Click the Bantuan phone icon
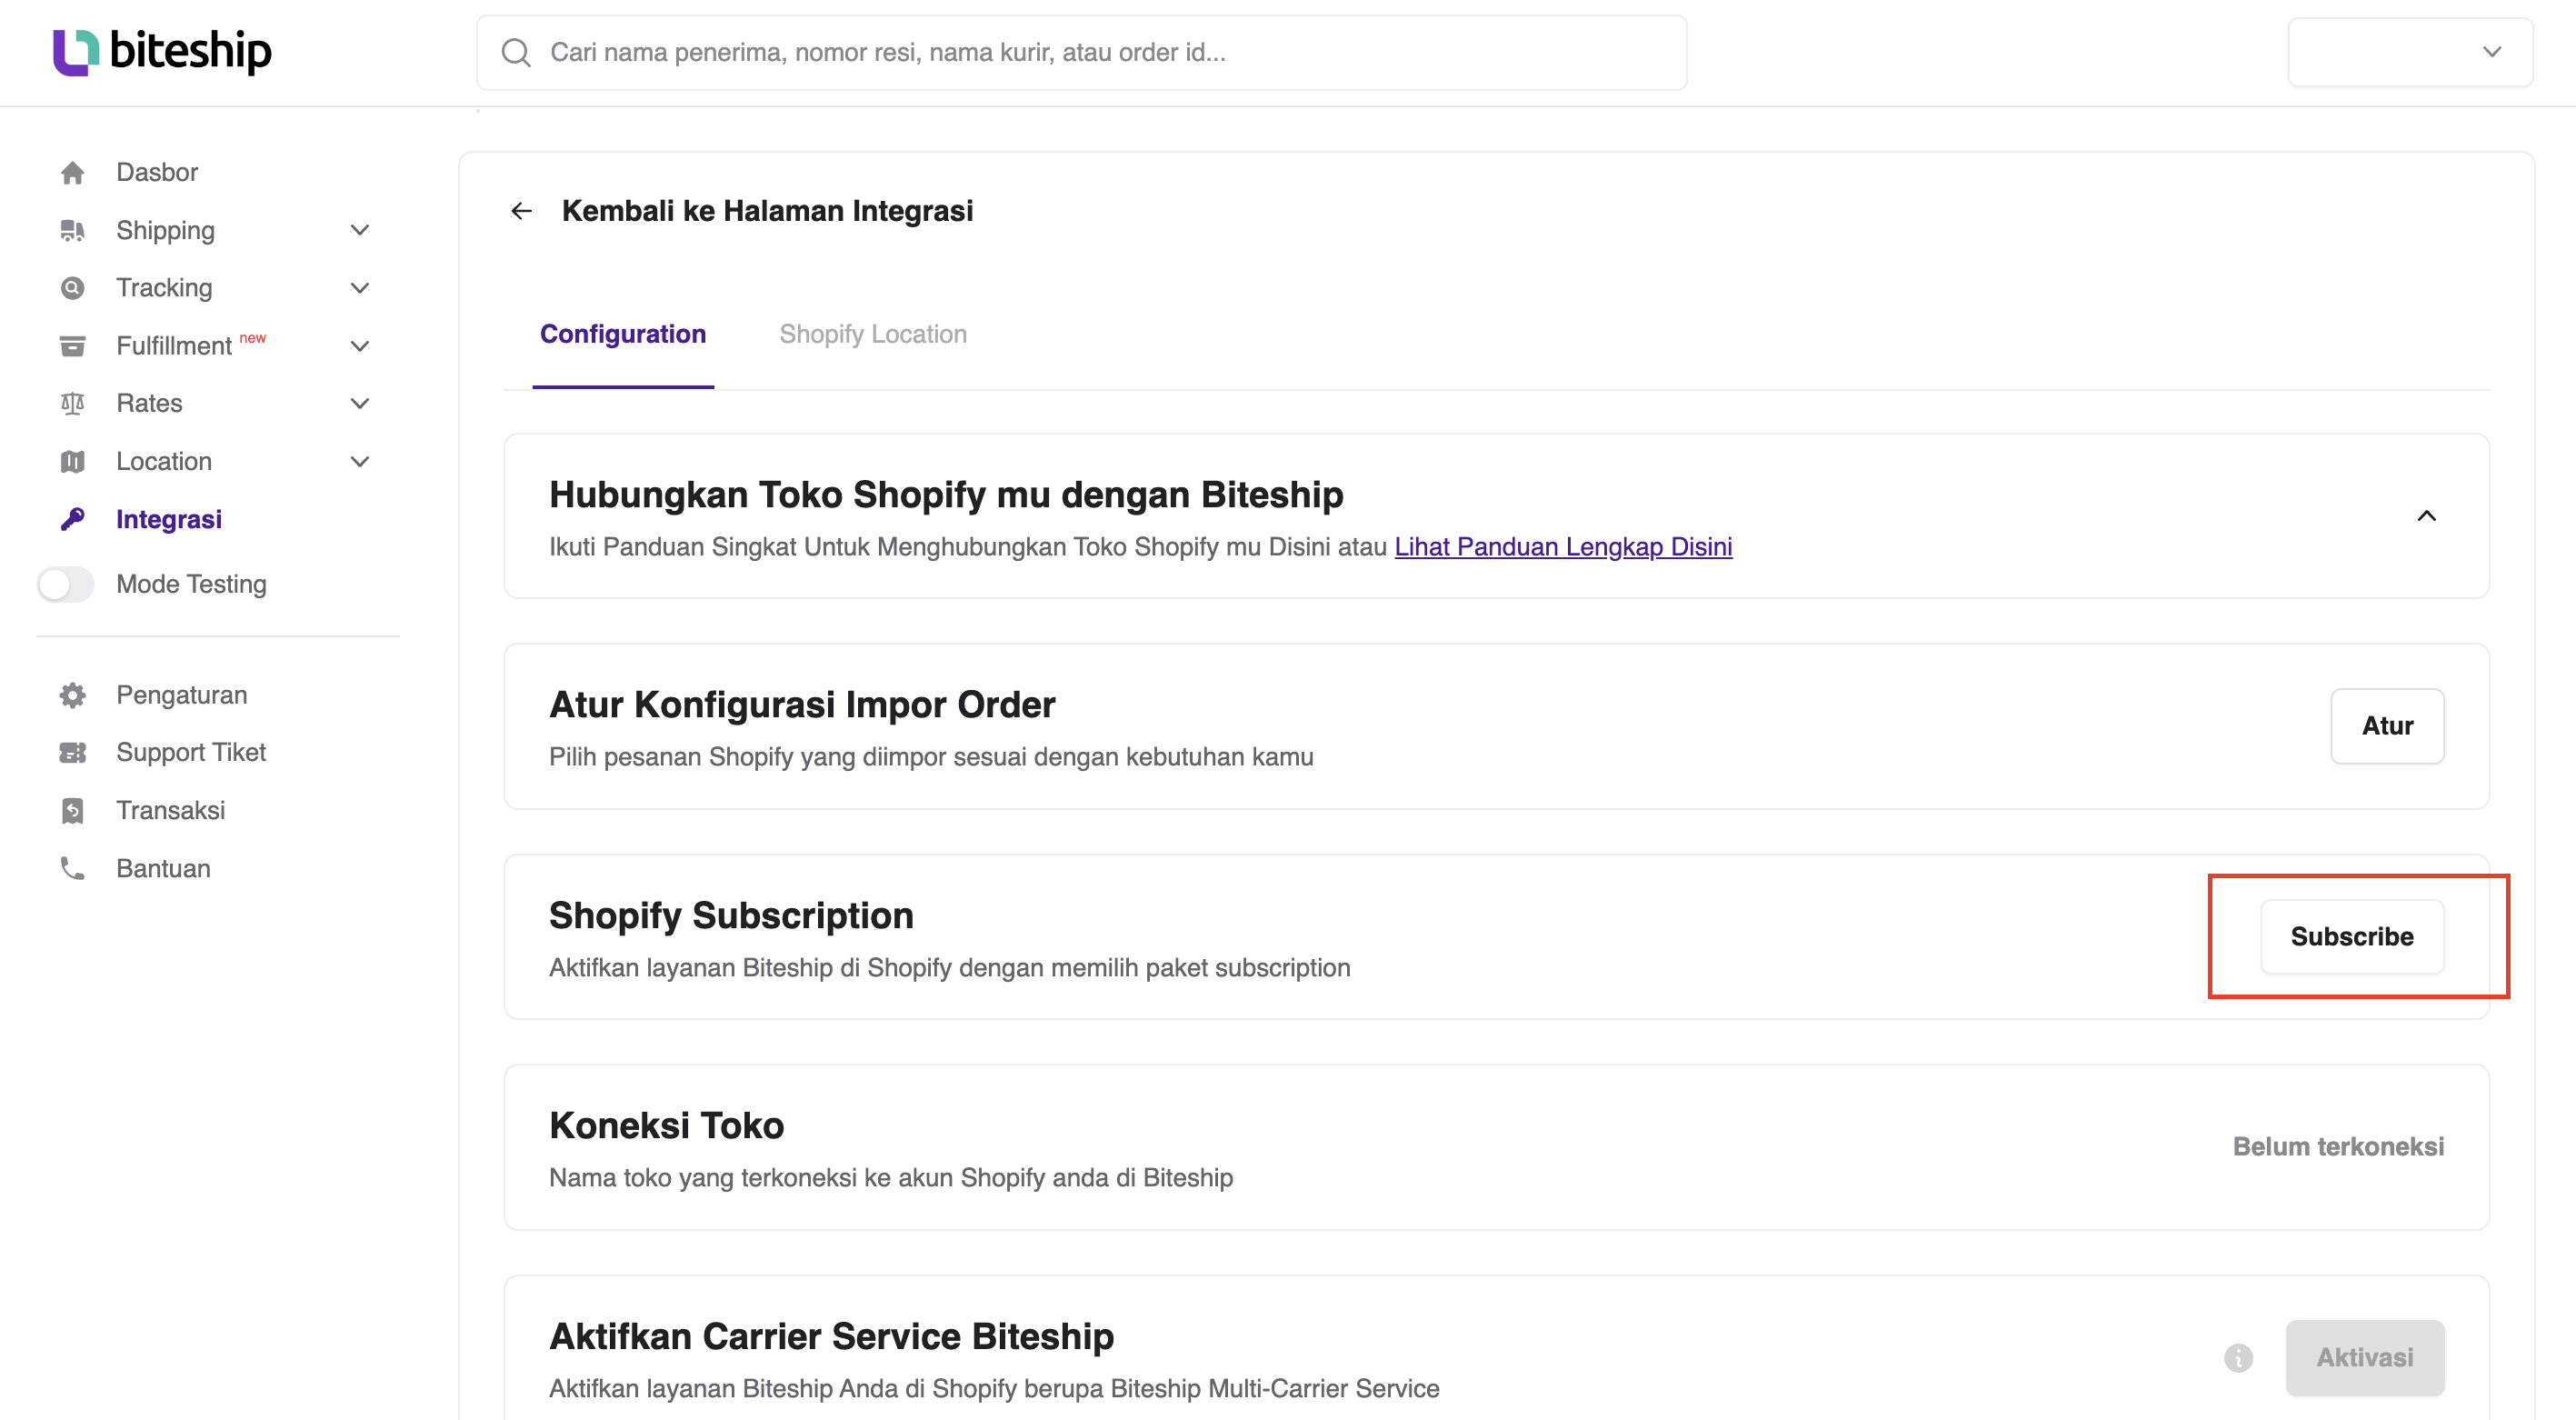2576x1420 pixels. [72, 868]
